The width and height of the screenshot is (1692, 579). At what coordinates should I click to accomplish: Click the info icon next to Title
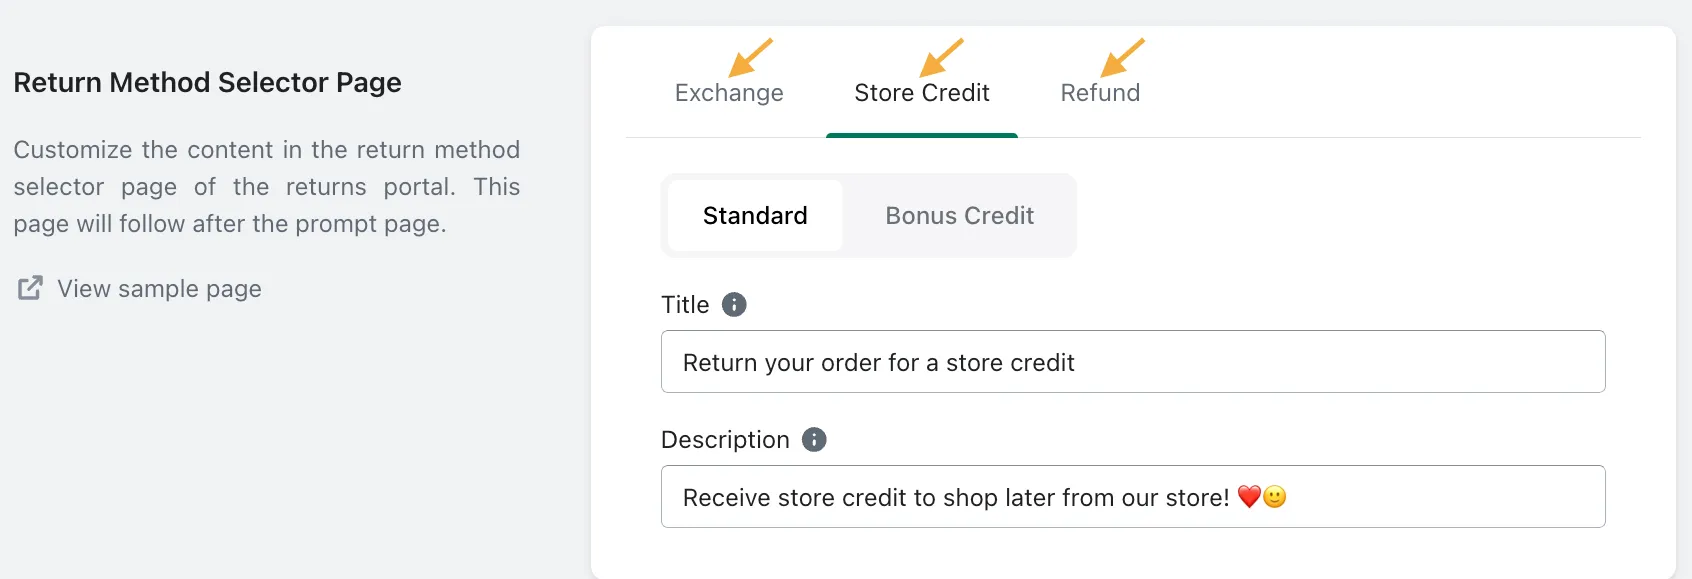pyautogui.click(x=734, y=305)
